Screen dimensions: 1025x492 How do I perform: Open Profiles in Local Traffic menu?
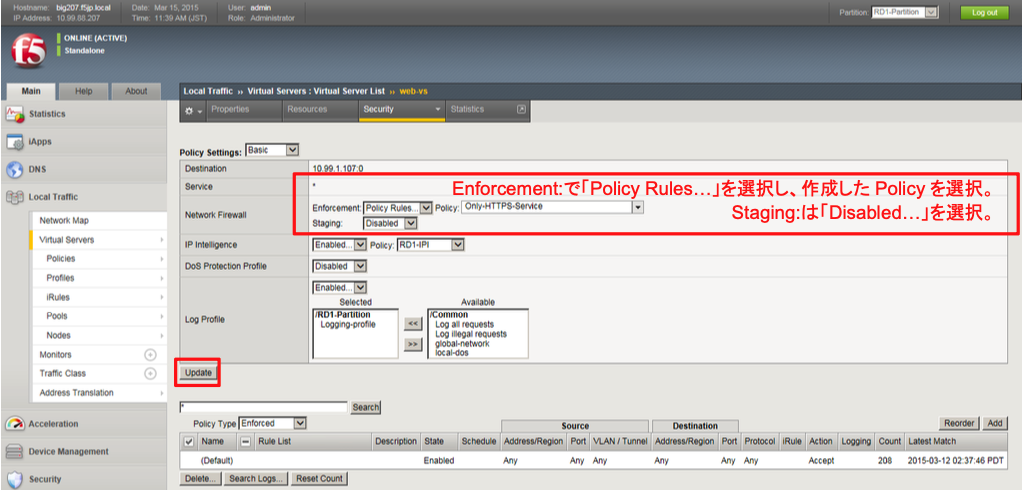click(60, 278)
